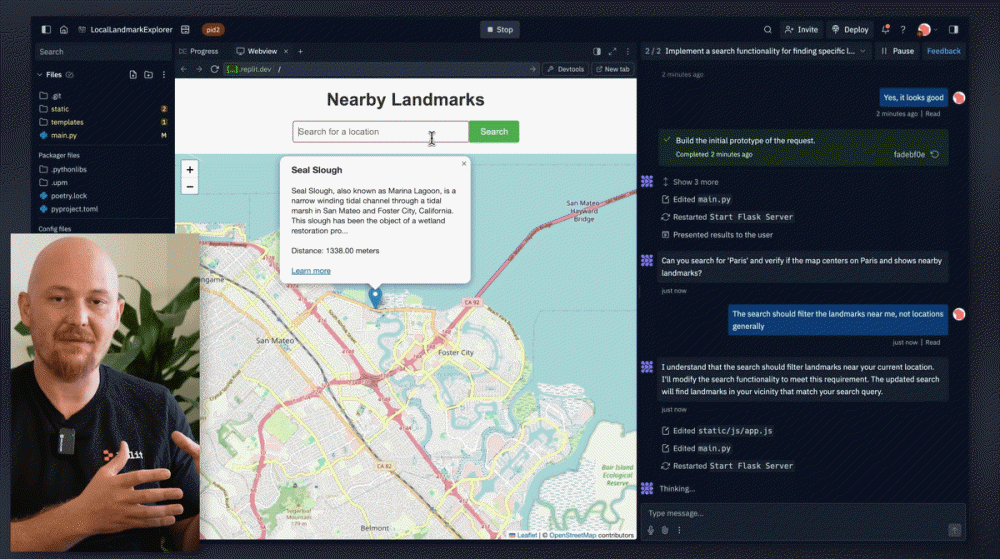Toggle the left sidebar panel icon

click(46, 29)
